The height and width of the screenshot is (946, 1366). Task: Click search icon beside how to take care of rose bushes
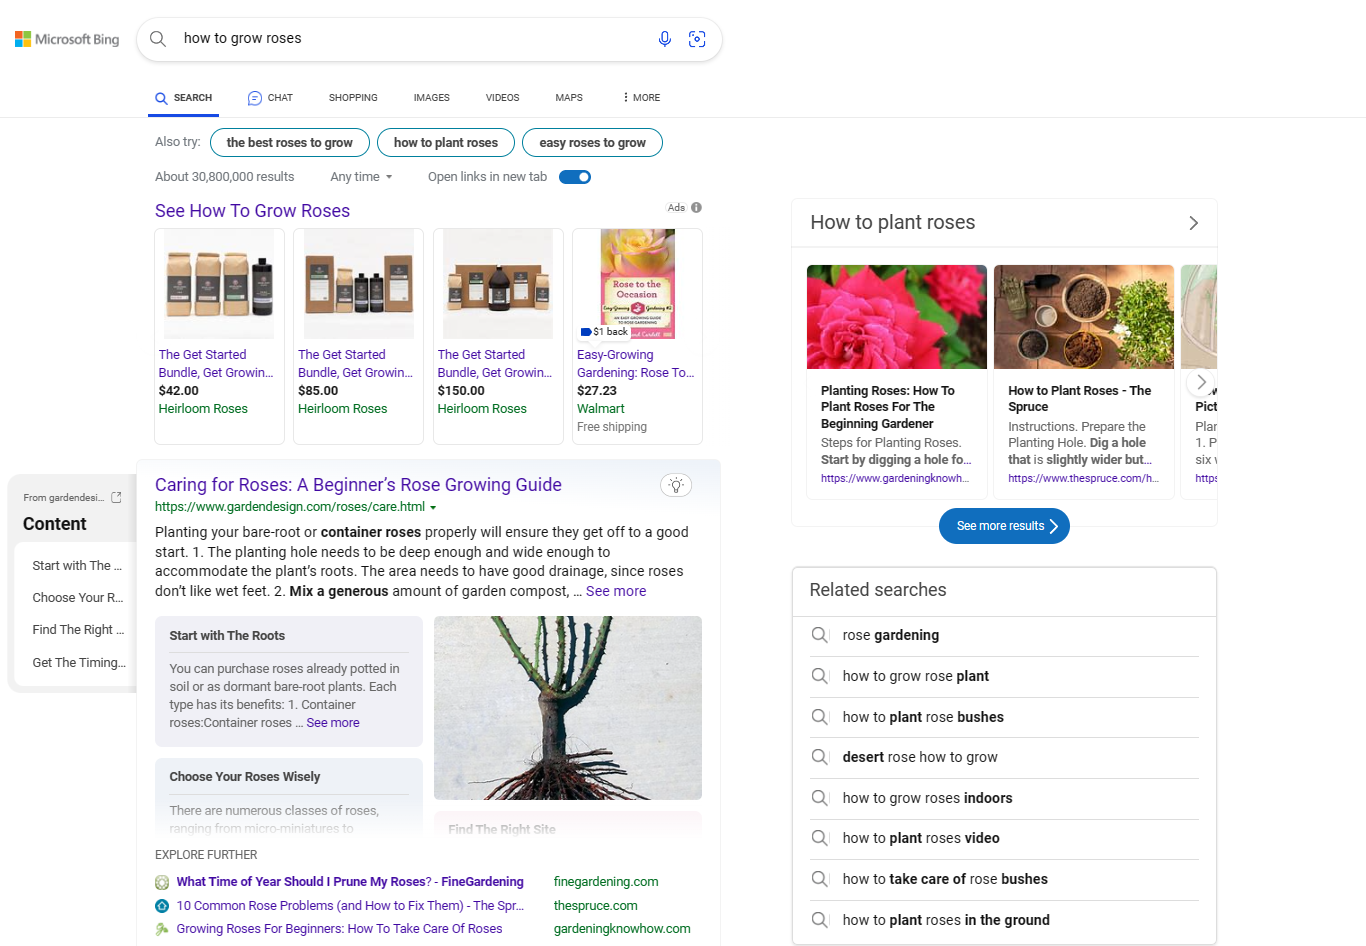820,879
